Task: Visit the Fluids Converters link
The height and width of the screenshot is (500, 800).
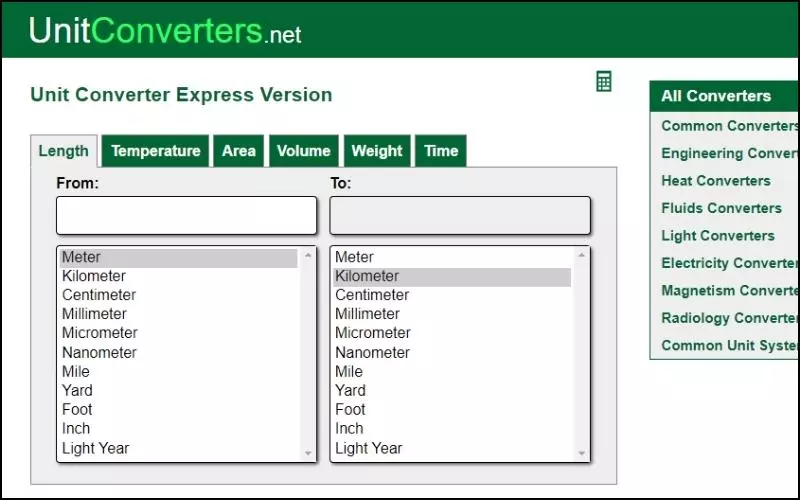Action: 721,208
